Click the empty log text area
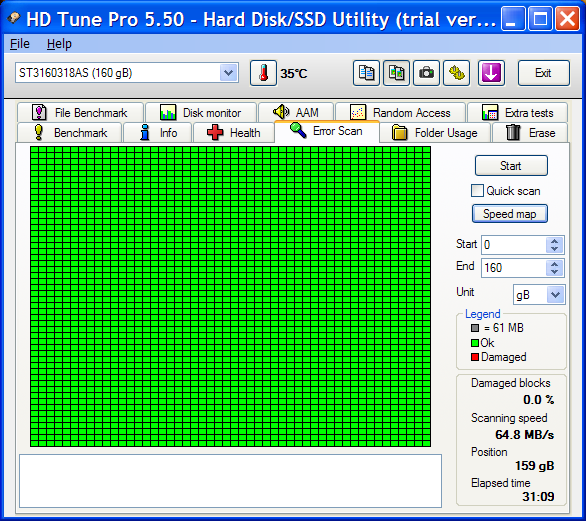Image resolution: width=586 pixels, height=521 pixels. pyautogui.click(x=230, y=481)
